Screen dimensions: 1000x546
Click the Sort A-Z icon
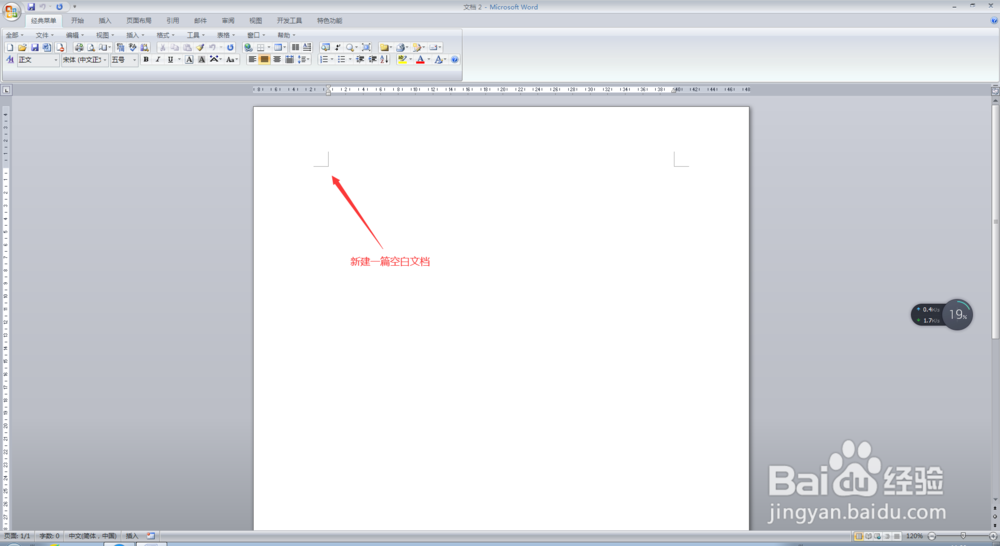pyautogui.click(x=384, y=59)
